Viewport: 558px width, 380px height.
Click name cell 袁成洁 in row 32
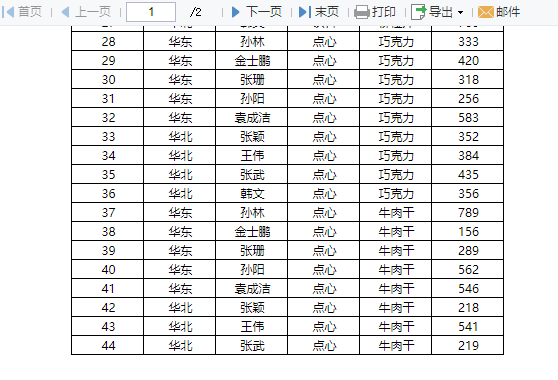tap(251, 117)
